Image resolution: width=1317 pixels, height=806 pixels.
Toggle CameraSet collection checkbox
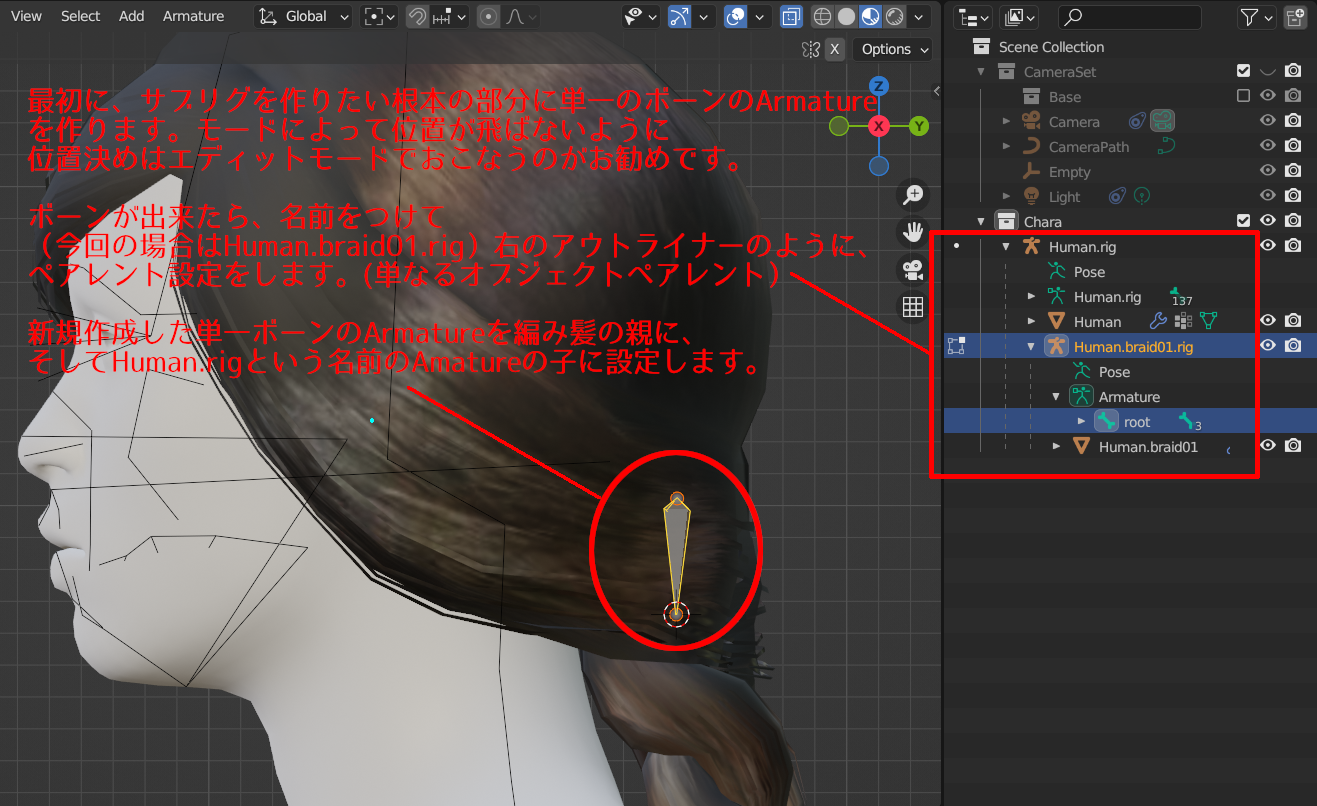(x=1243, y=71)
